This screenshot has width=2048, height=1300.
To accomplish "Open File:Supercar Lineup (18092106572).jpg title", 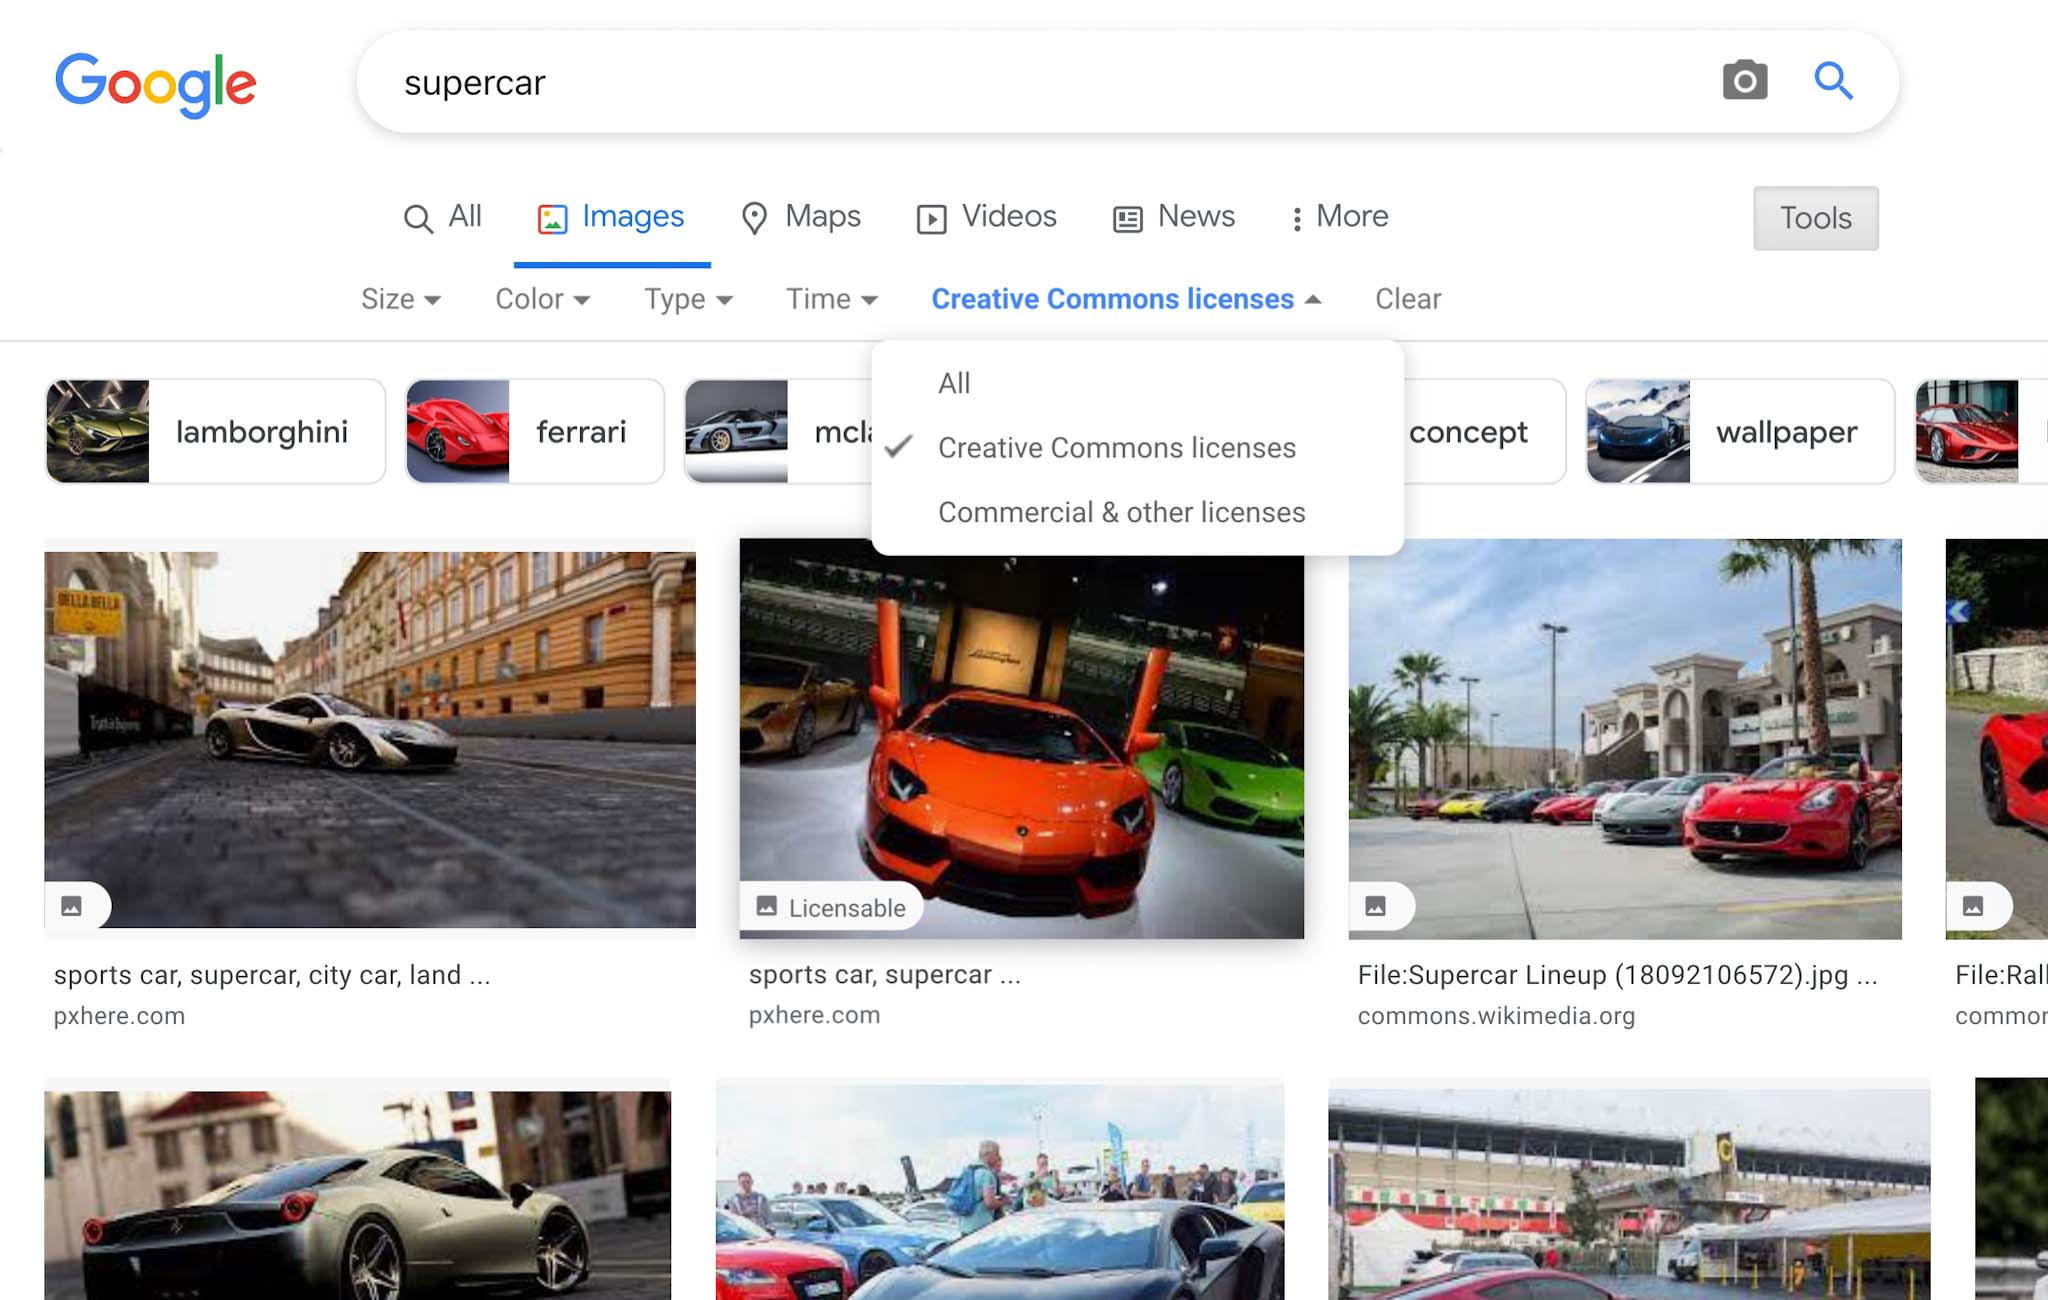I will tap(1617, 975).
